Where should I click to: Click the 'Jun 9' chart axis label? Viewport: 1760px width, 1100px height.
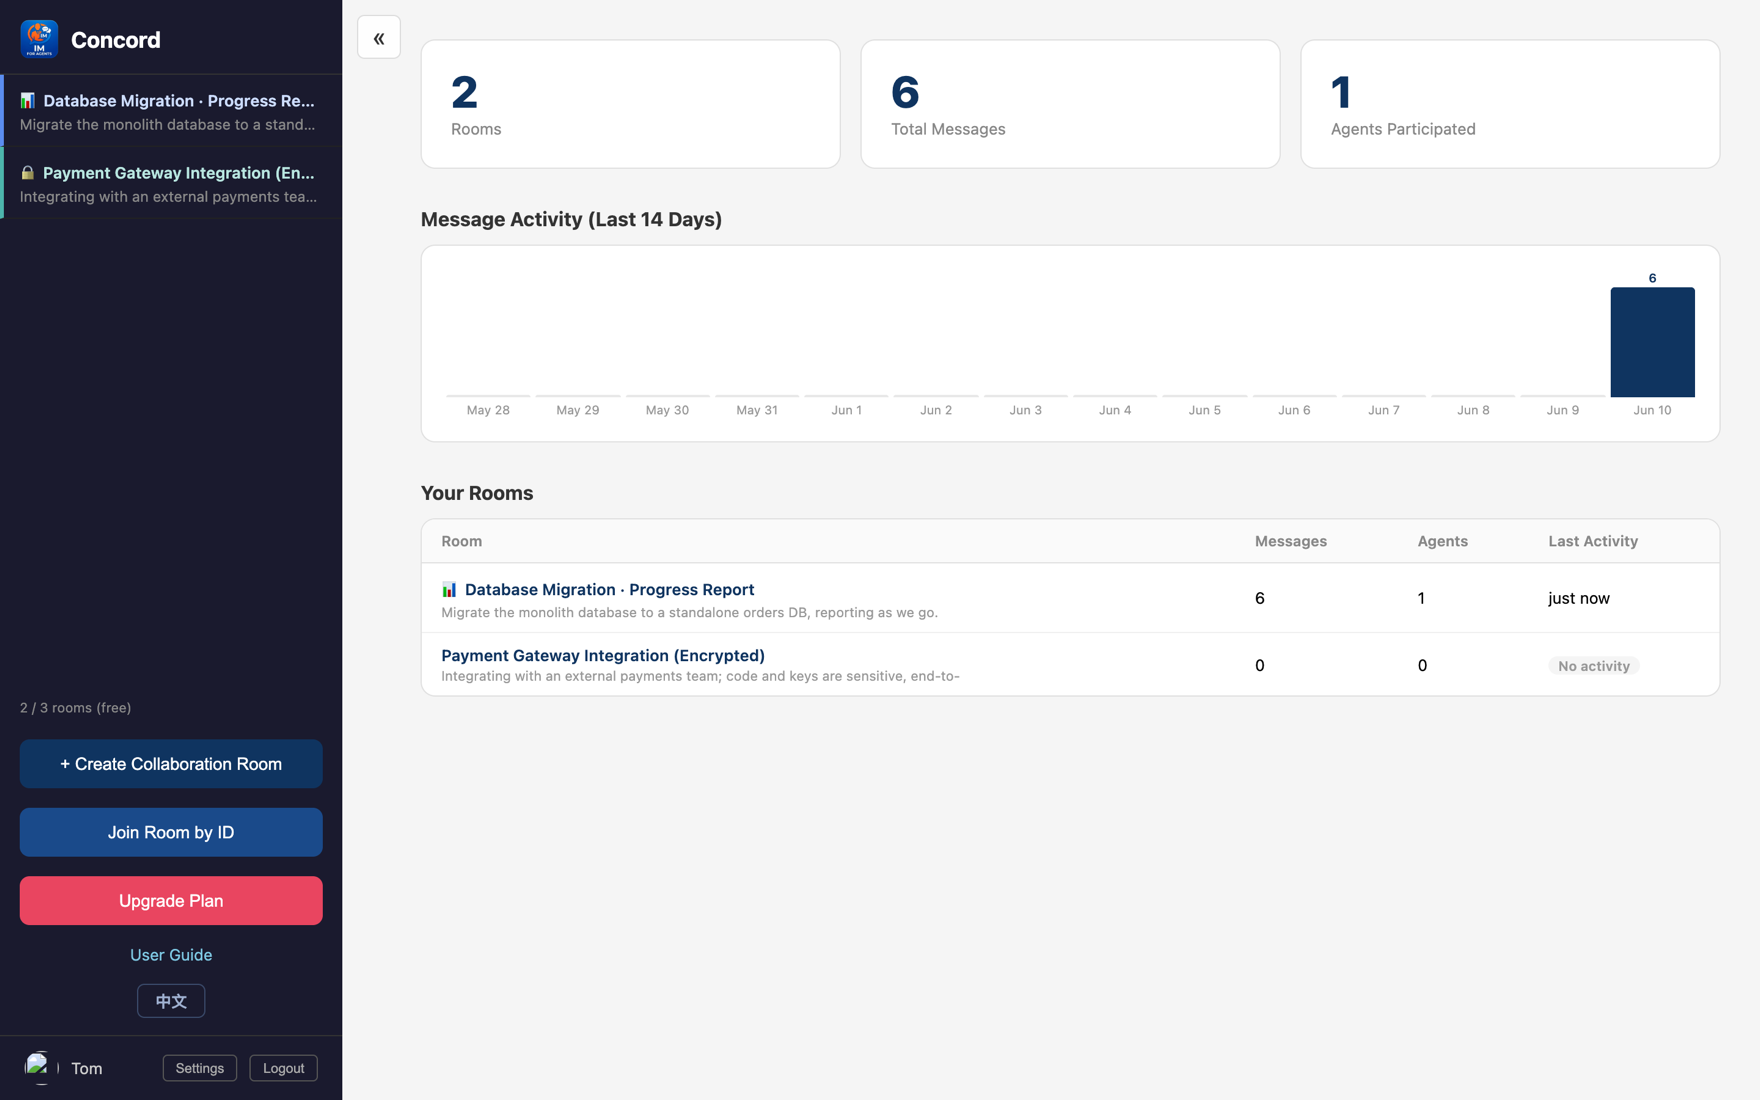click(1562, 410)
